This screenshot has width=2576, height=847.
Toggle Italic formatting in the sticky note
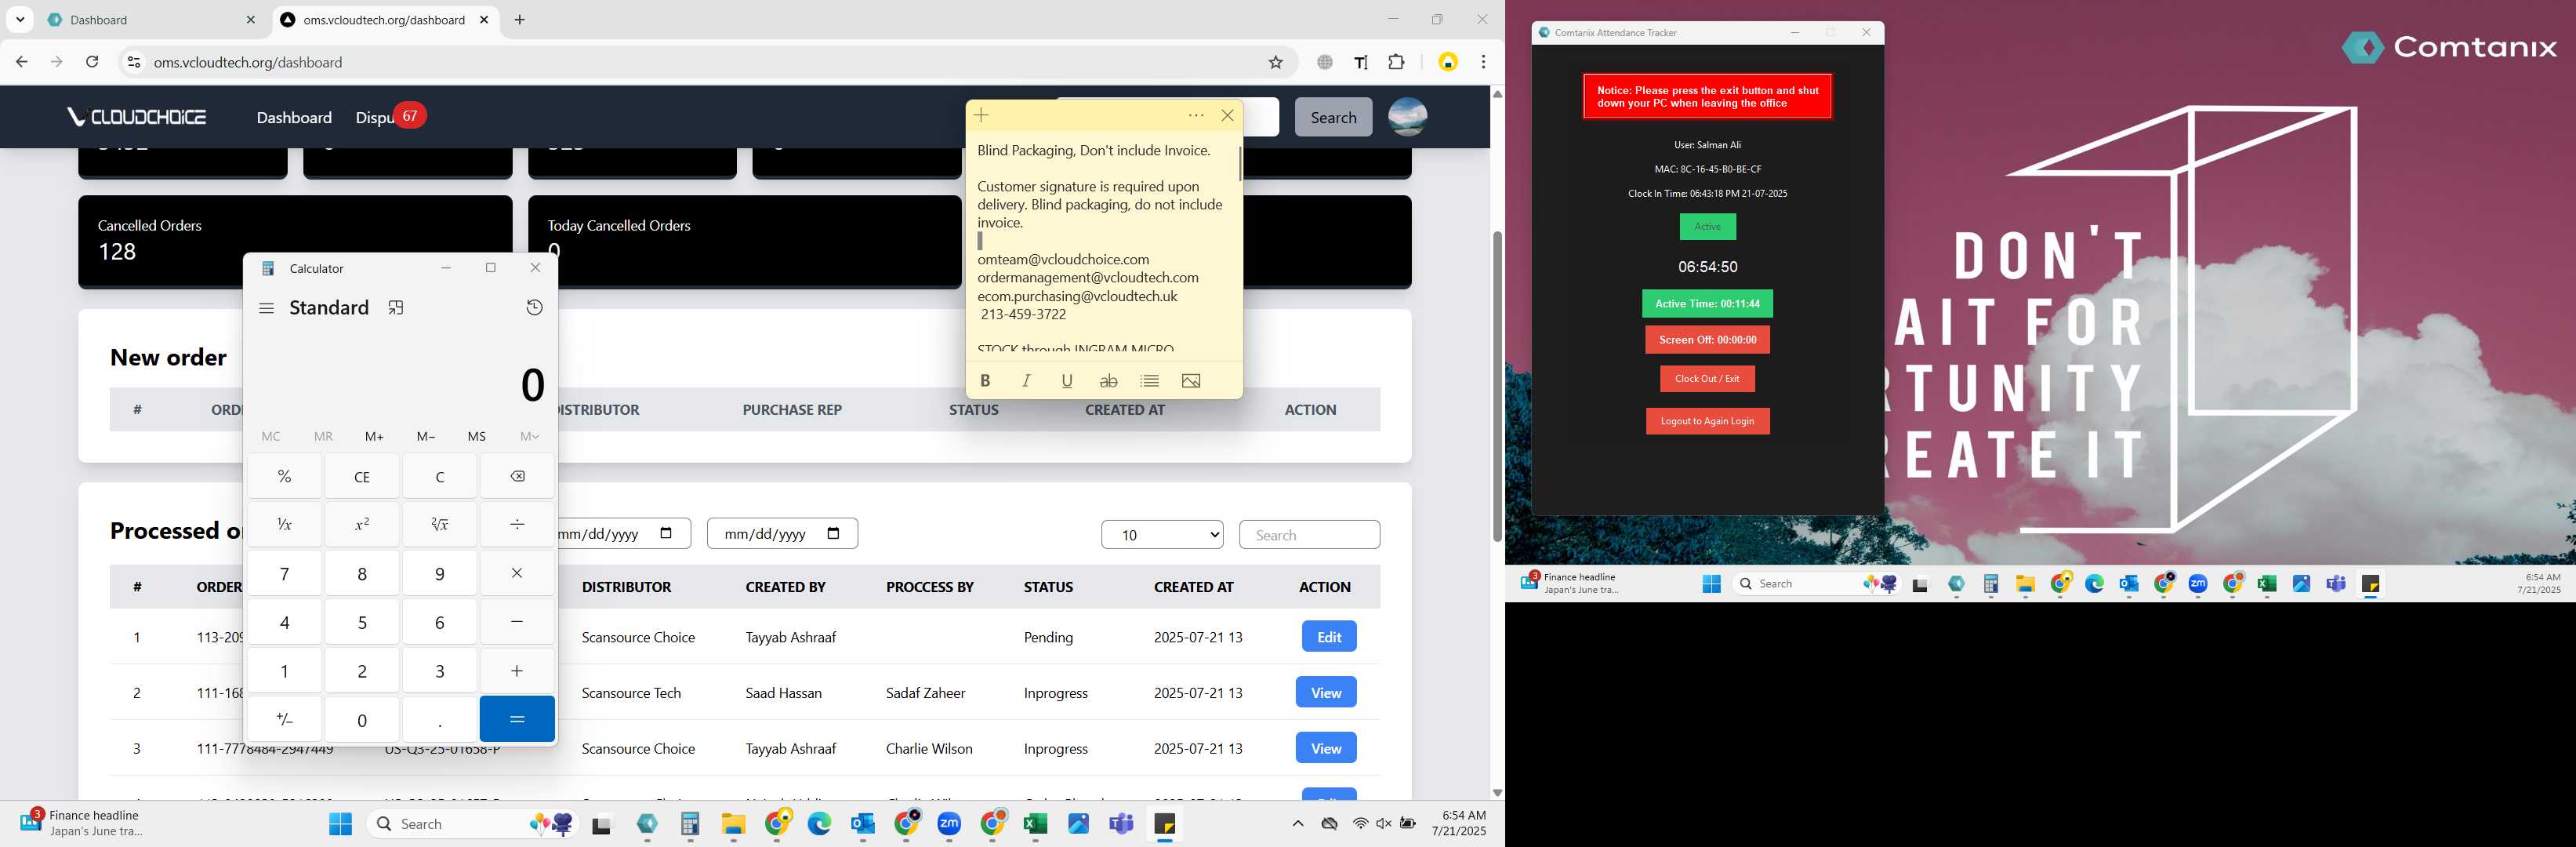point(1026,381)
